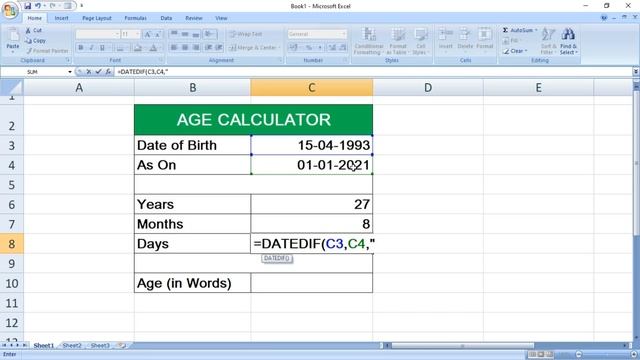The image size is (640, 360).
Task: Confirm the formula with the checkmark button
Action: pos(98,71)
